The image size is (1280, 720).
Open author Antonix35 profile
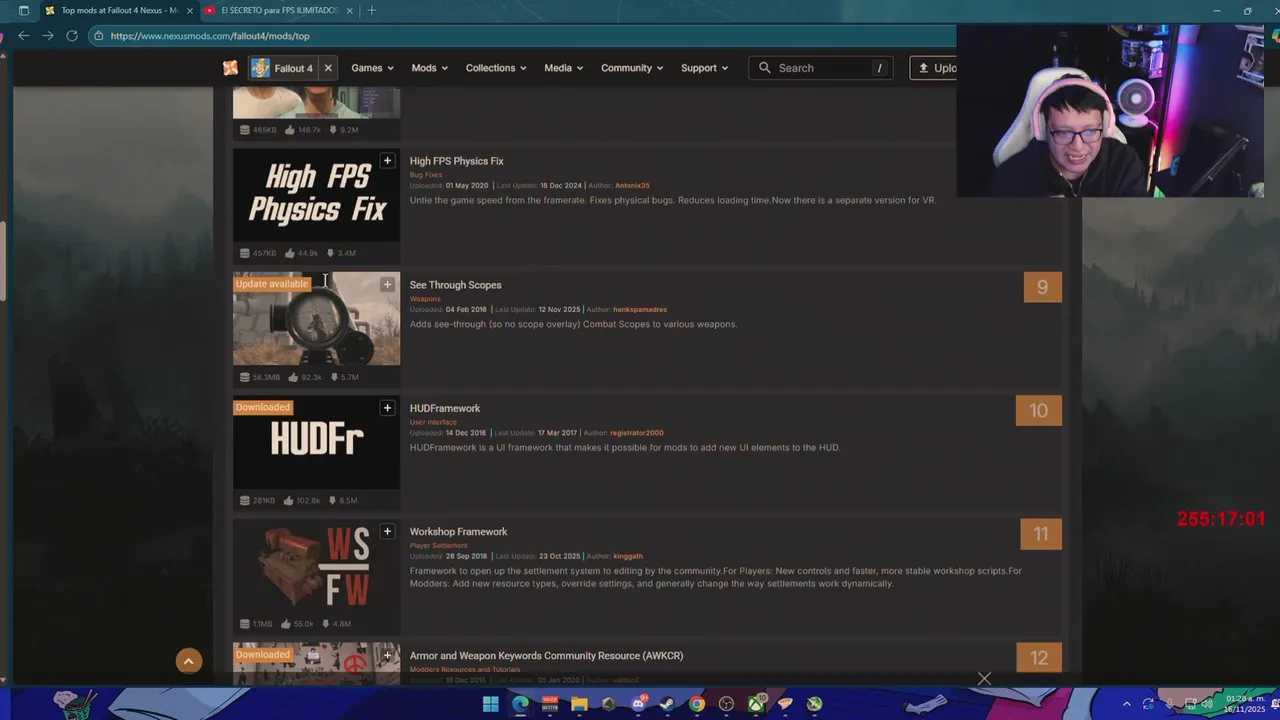click(632, 186)
